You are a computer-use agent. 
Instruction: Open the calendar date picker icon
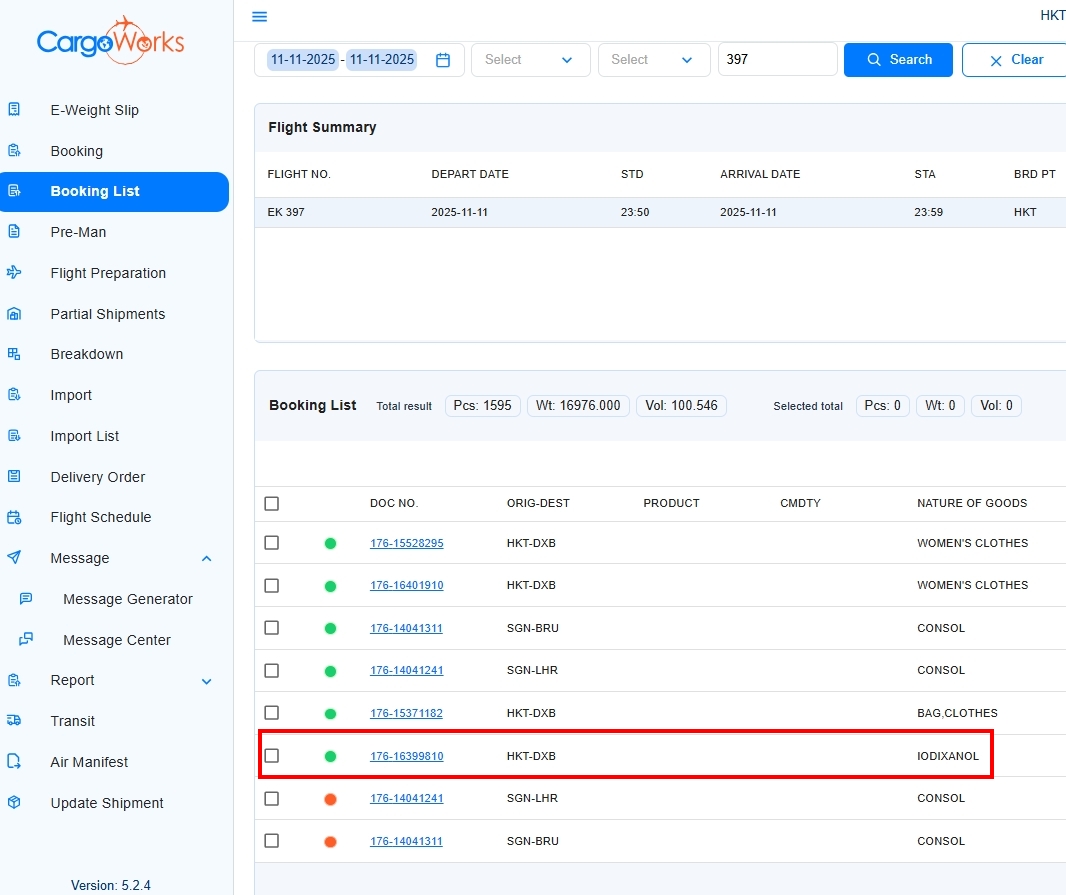[443, 60]
